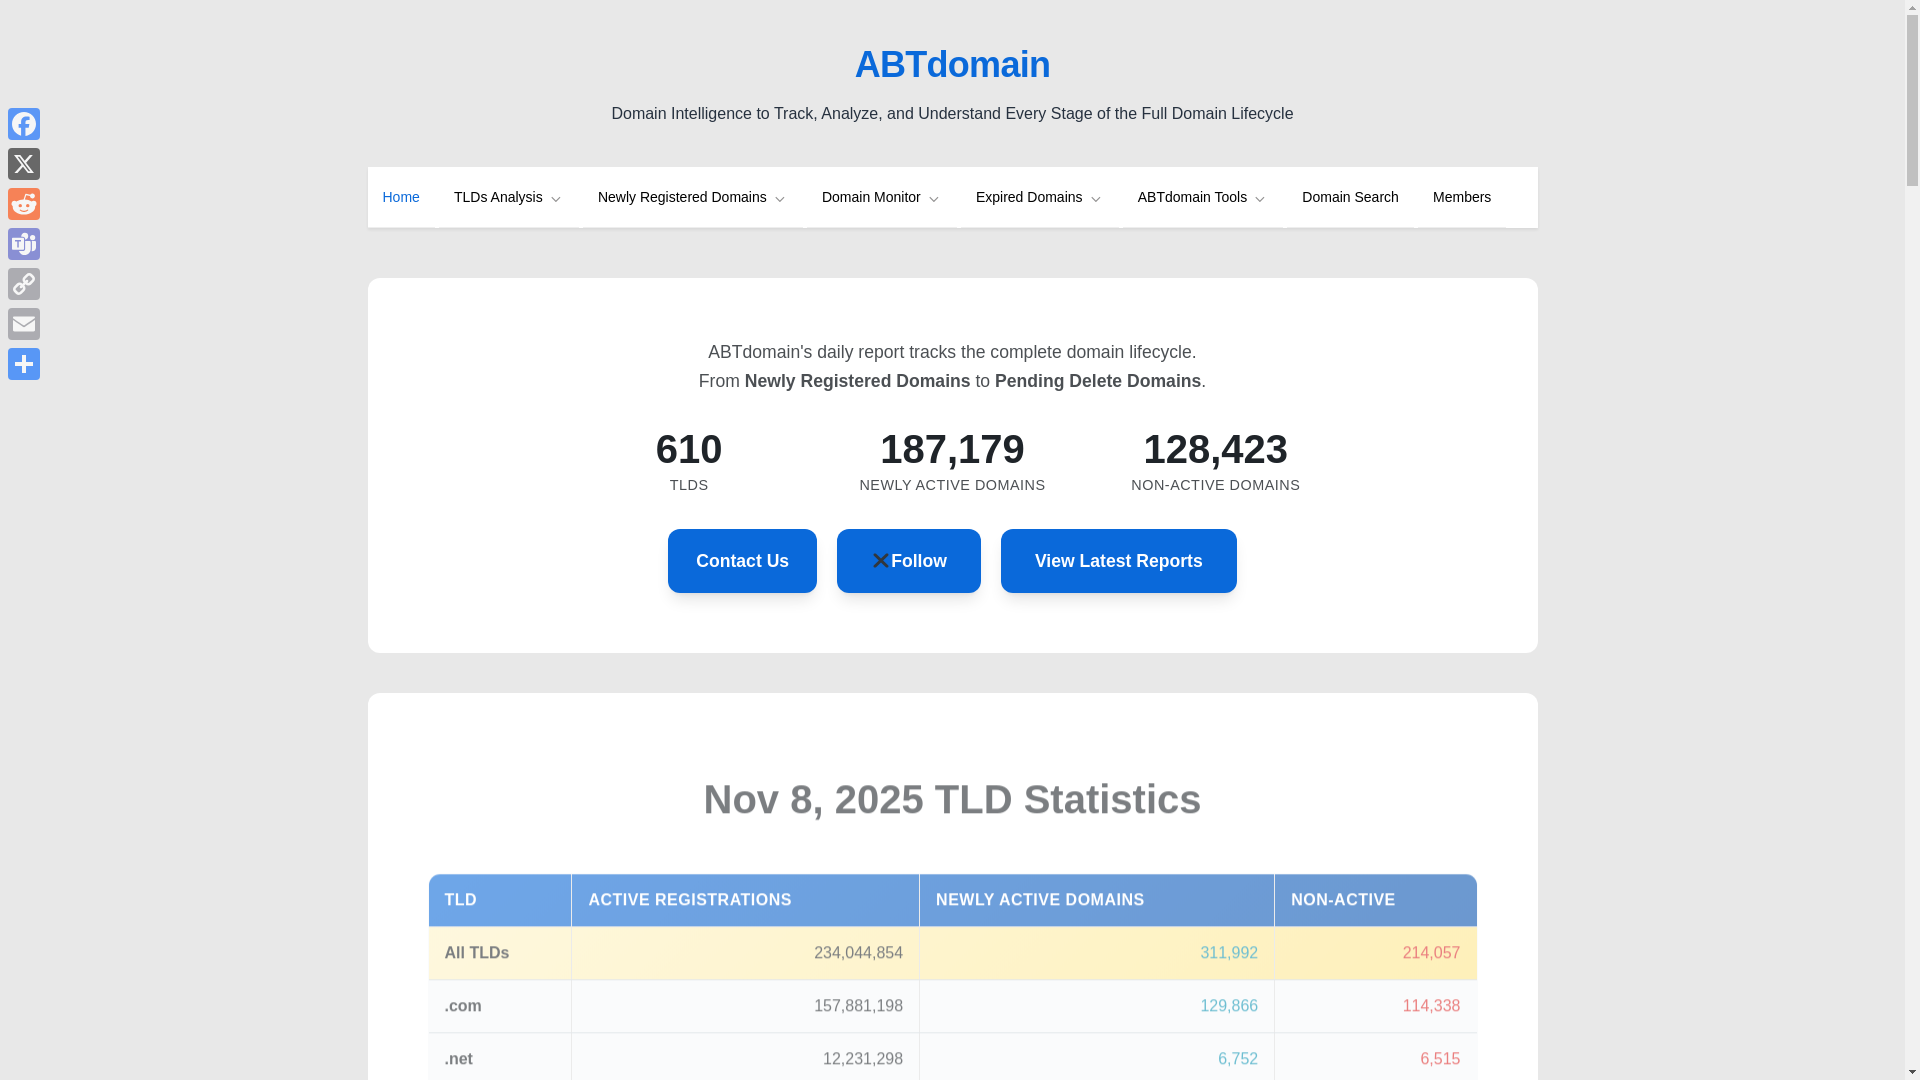Share page on Facebook
This screenshot has height=1080, width=1920.
(x=24, y=124)
